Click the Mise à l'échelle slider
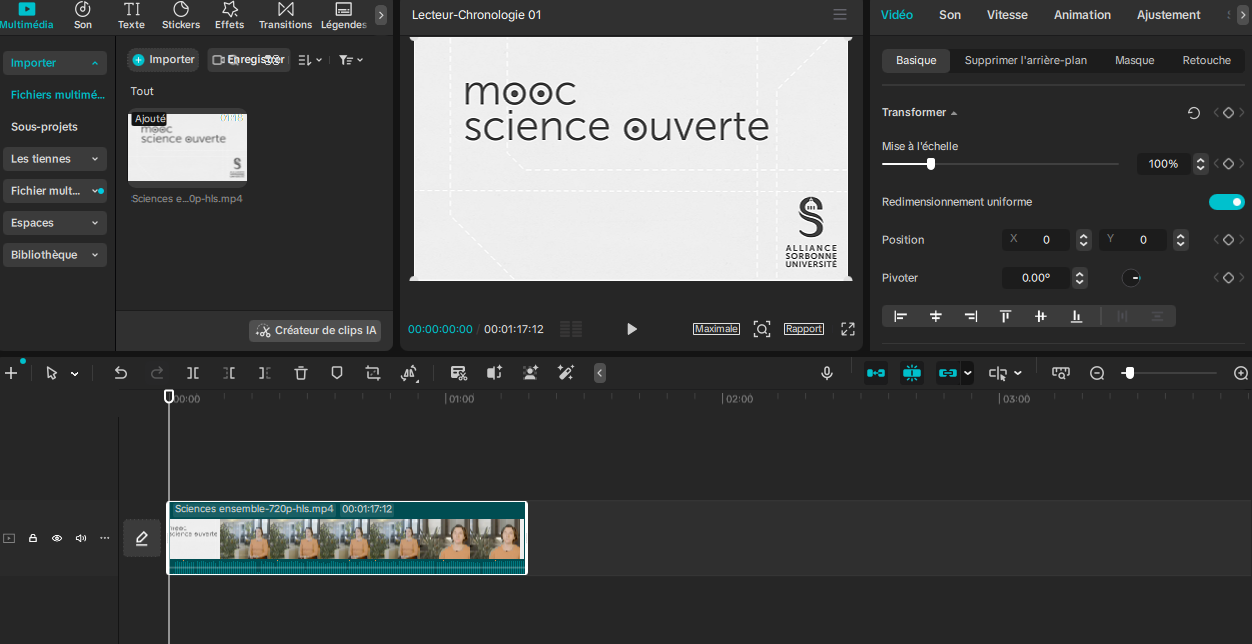Screen dimensions: 1252x644 1000,164
